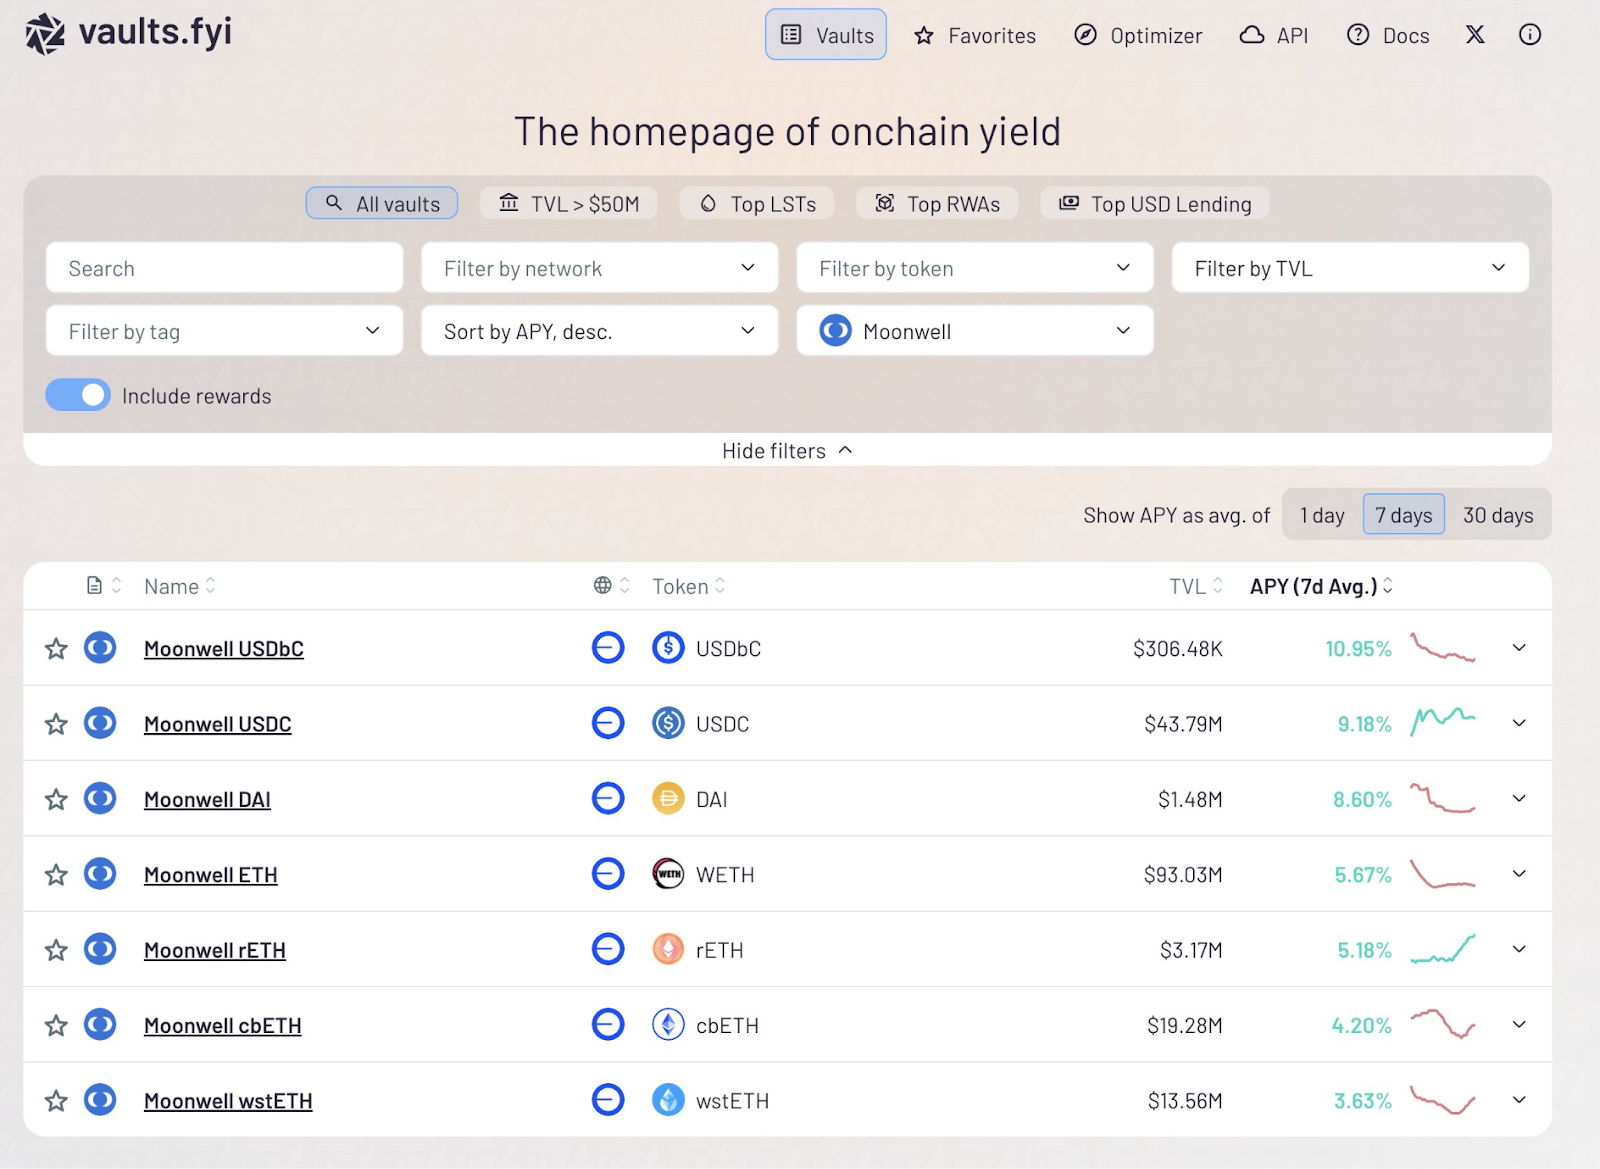Viewport: 1600px width, 1169px height.
Task: Click Base network icon in ETH row
Action: coord(608,874)
